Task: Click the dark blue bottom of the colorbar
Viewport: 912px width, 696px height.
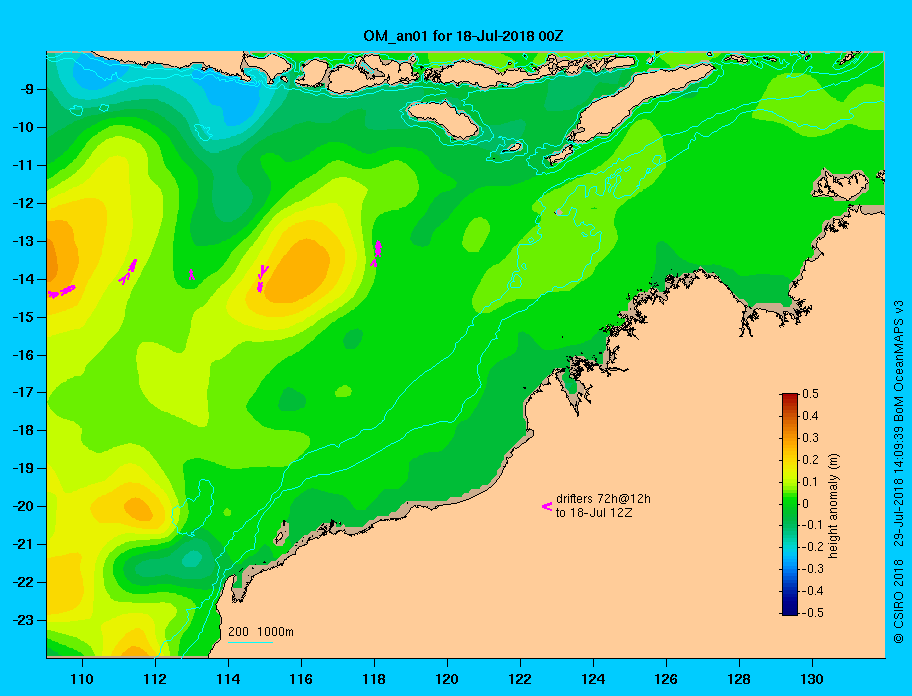Action: 790,611
